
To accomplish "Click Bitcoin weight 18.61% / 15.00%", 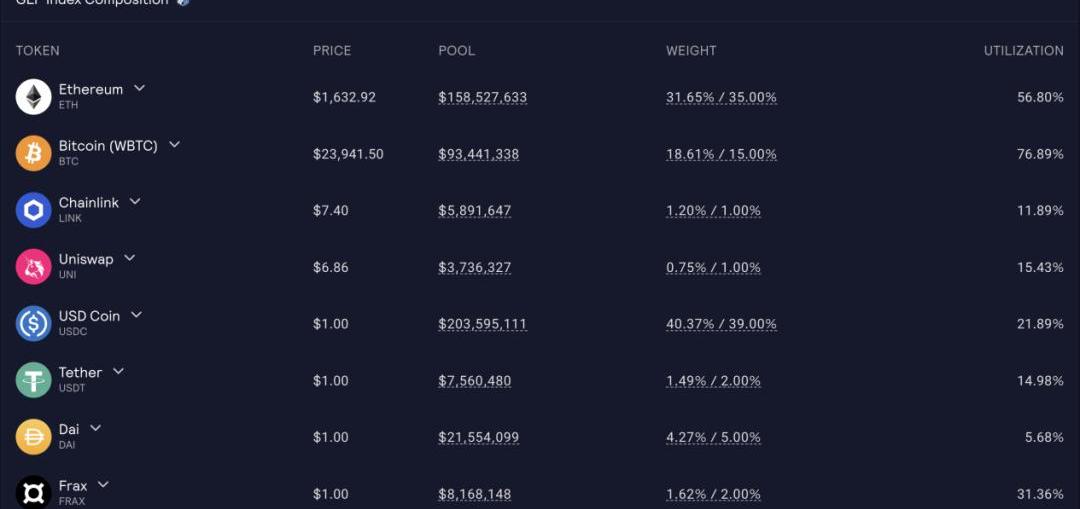I will 721,154.
